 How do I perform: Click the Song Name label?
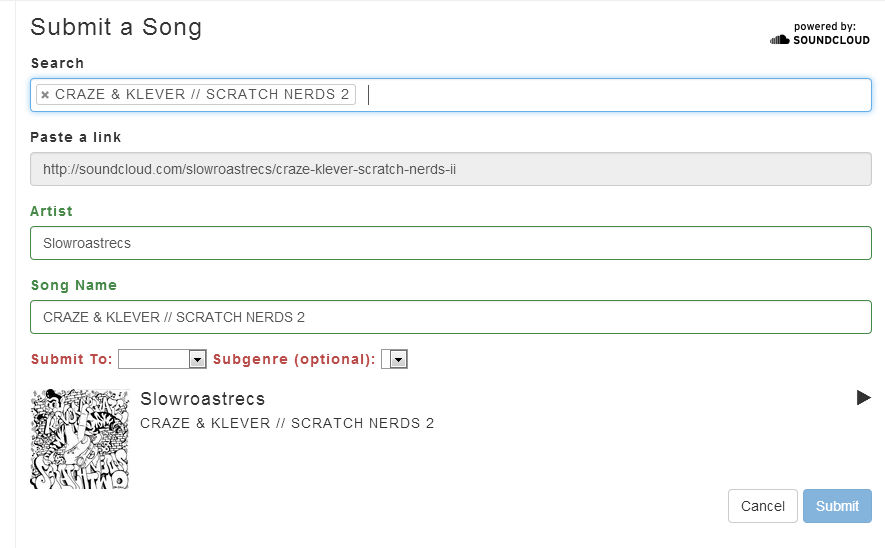(73, 286)
